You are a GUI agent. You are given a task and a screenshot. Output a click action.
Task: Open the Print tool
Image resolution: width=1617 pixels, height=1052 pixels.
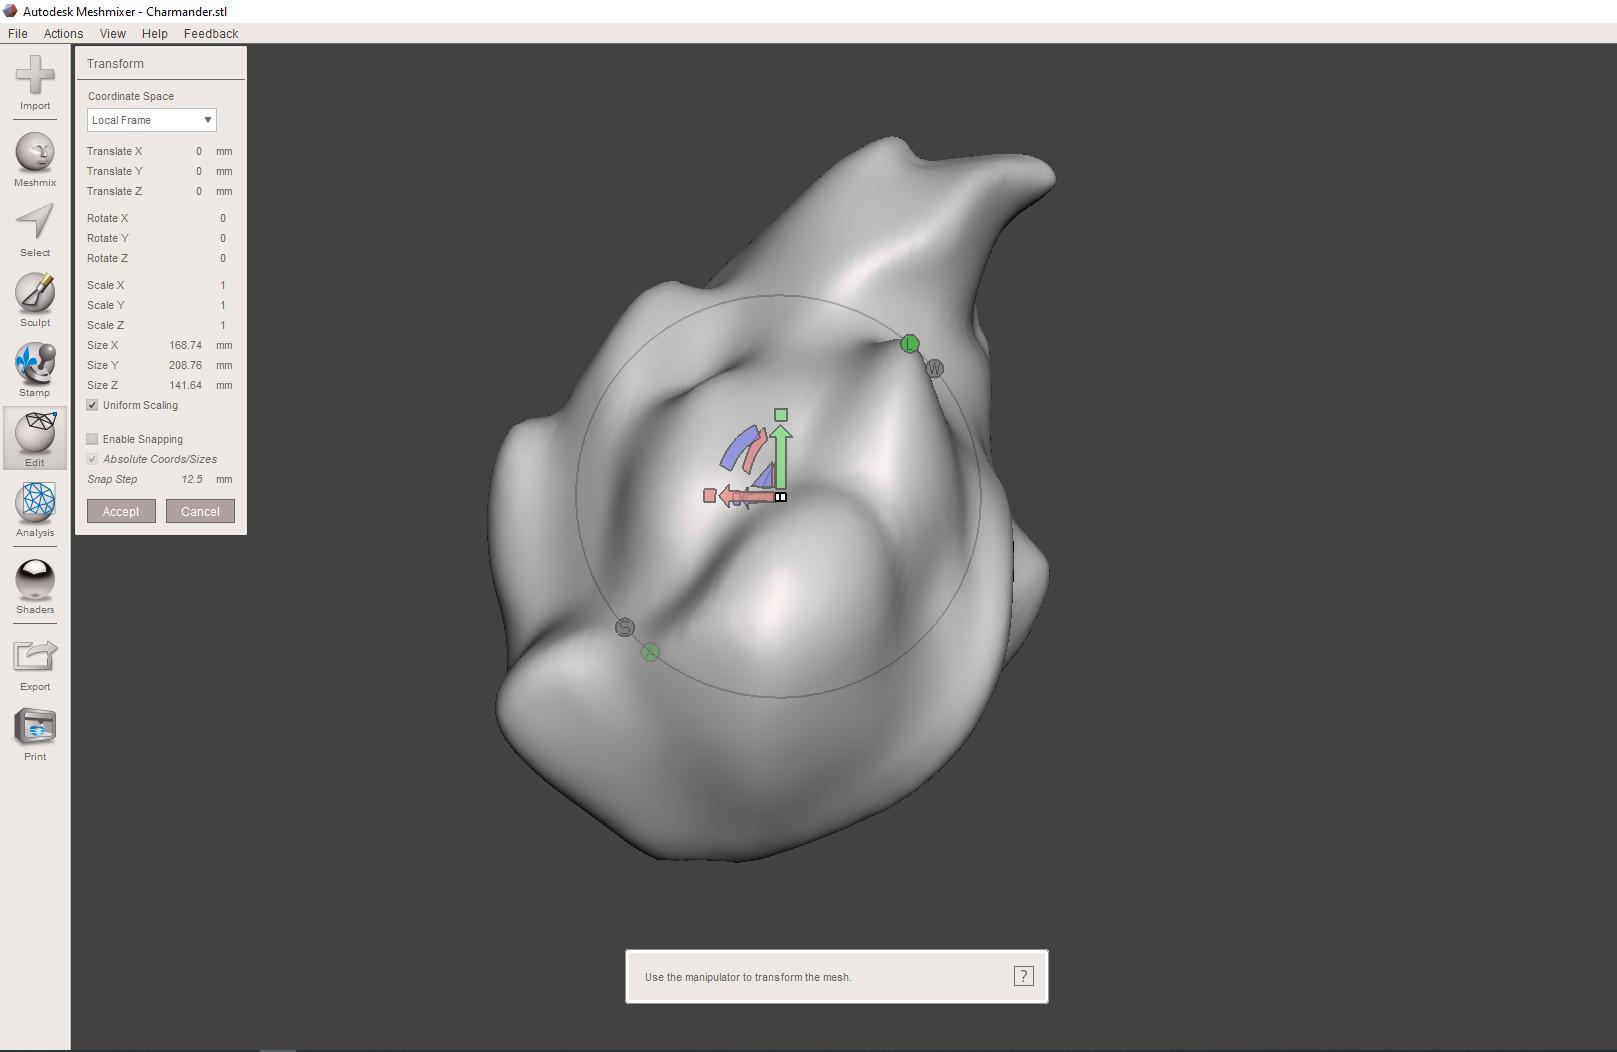coord(35,733)
